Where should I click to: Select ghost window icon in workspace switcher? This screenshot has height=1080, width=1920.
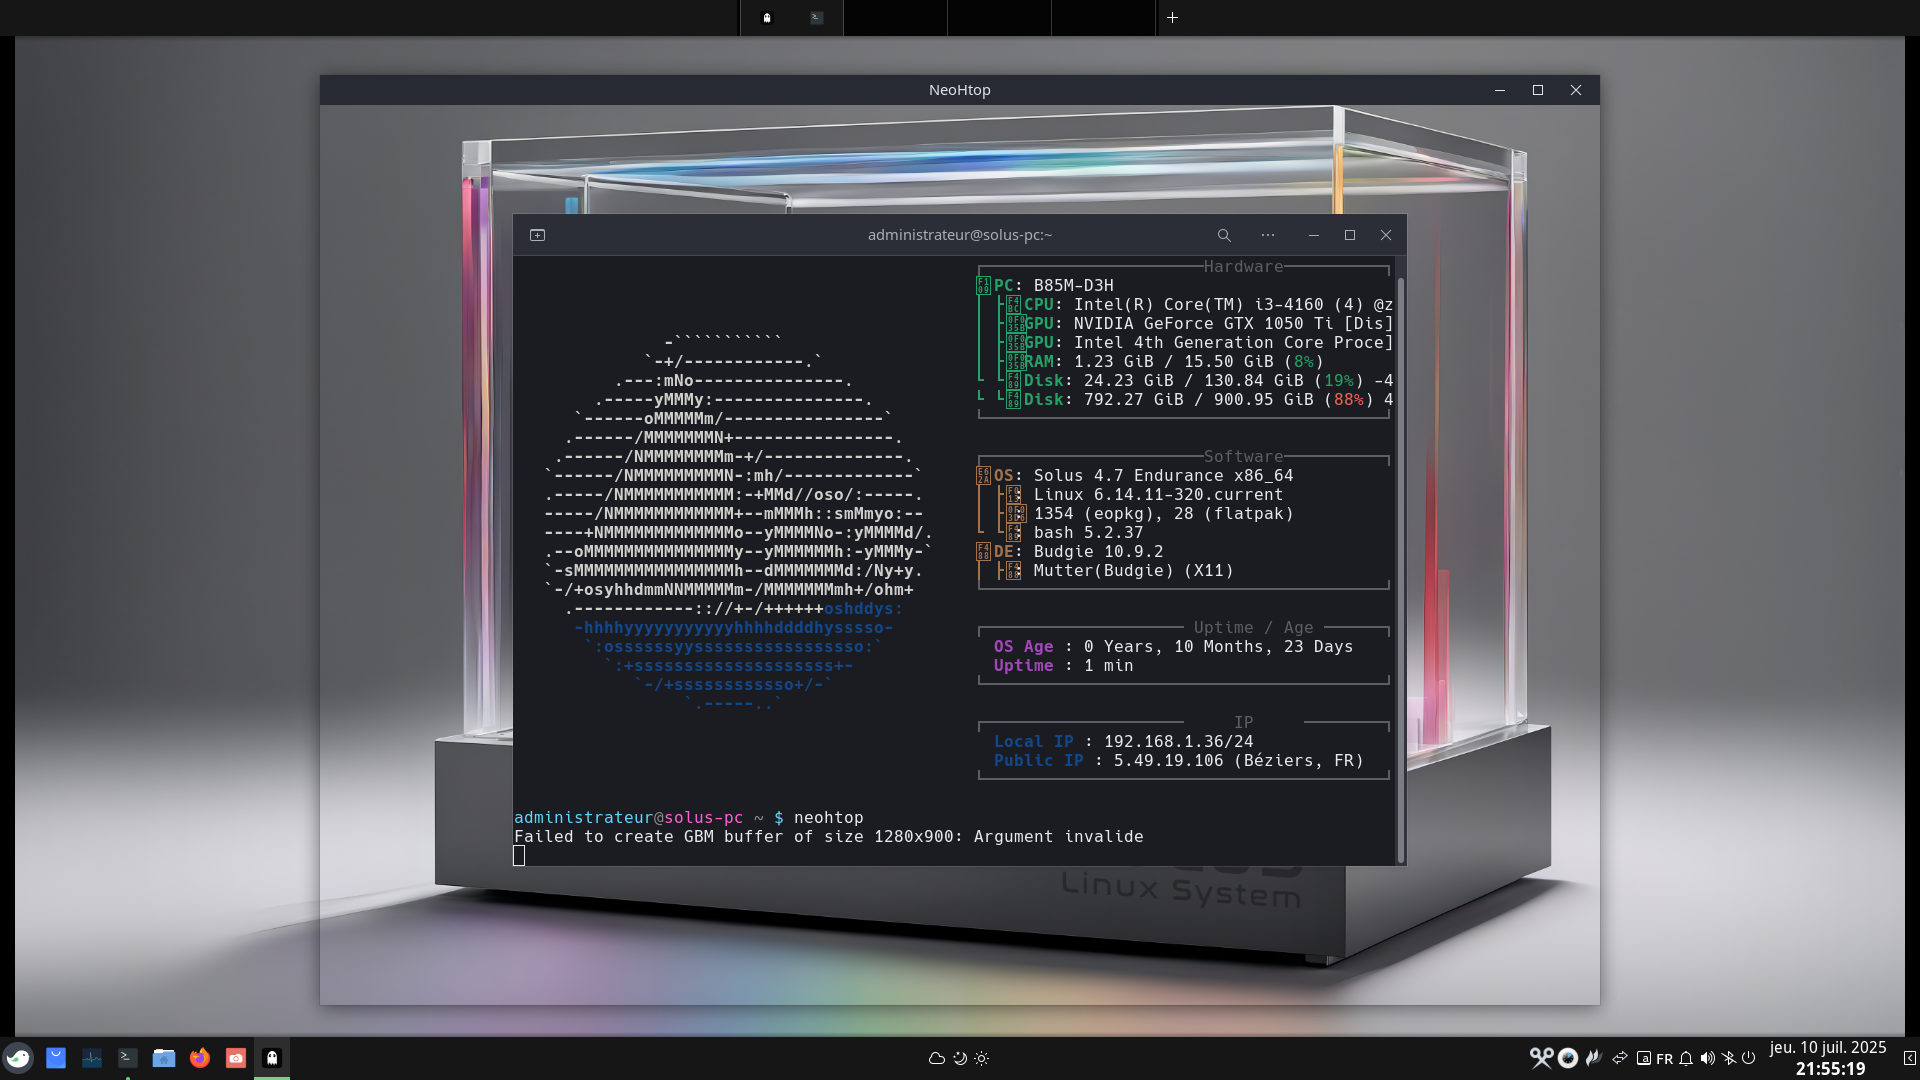(x=767, y=17)
